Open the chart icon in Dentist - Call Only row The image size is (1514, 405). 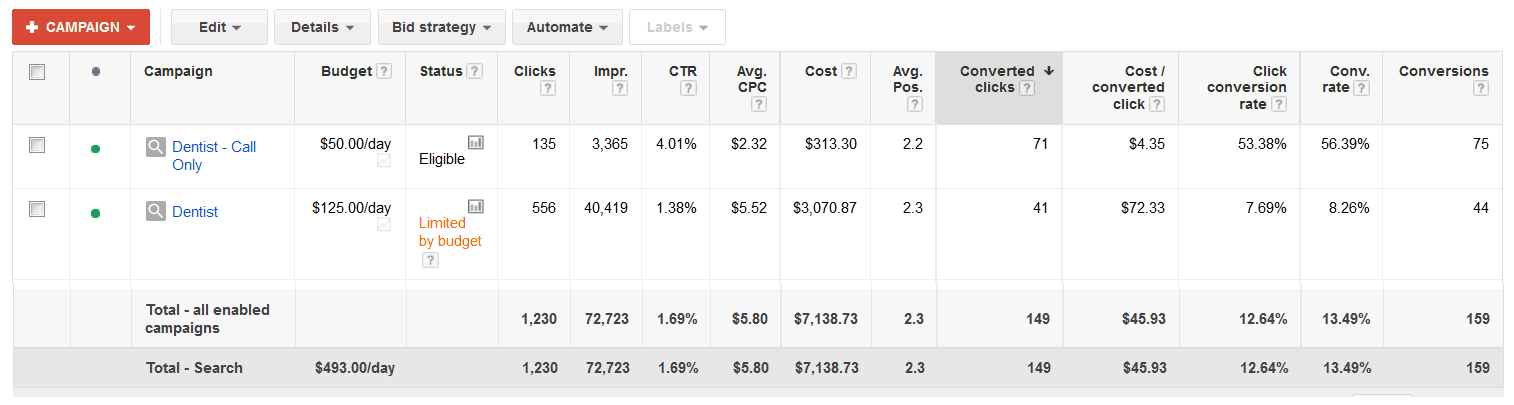(476, 143)
